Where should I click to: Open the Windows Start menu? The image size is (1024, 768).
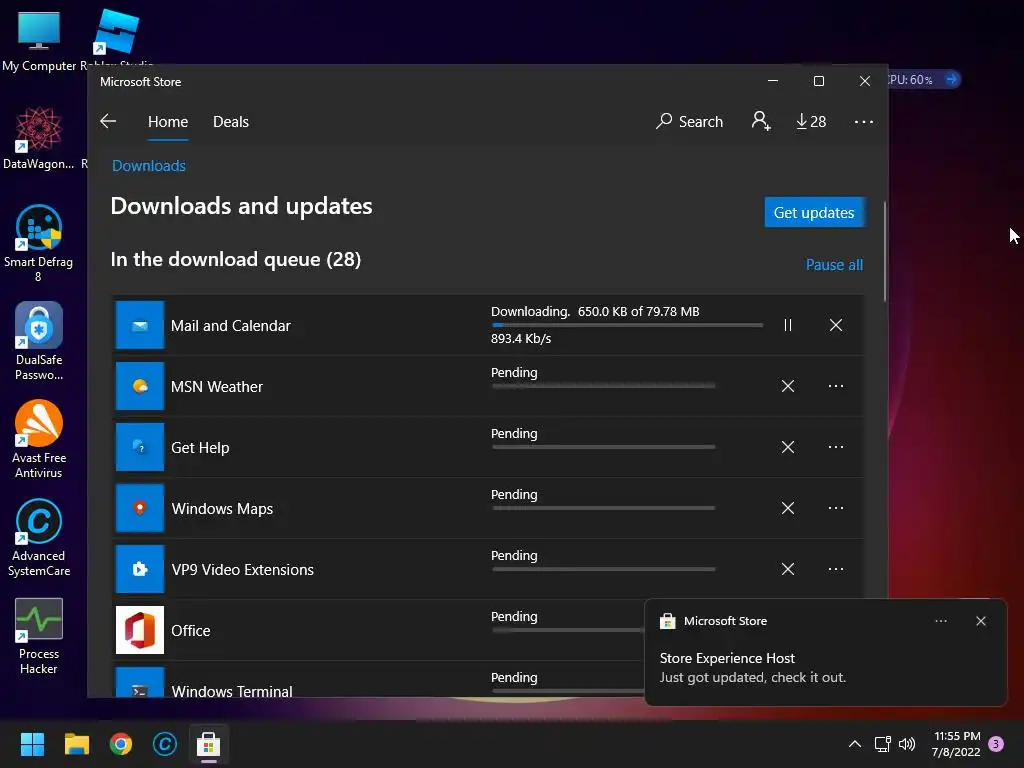[x=32, y=744]
